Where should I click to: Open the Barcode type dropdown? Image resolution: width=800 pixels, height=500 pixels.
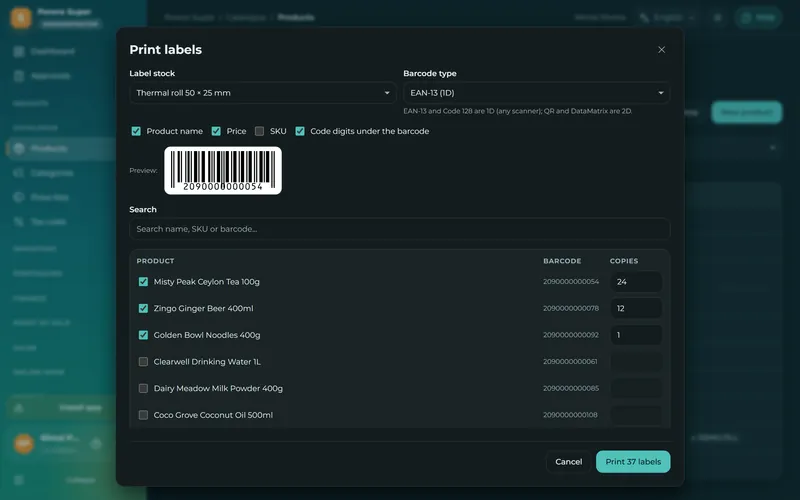click(536, 93)
